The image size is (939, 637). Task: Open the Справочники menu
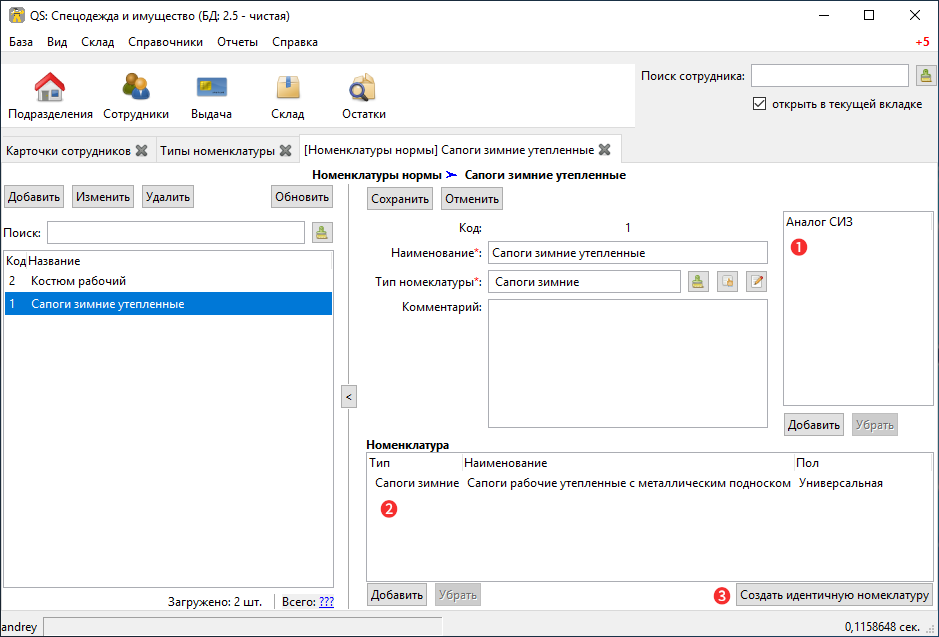pyautogui.click(x=165, y=42)
